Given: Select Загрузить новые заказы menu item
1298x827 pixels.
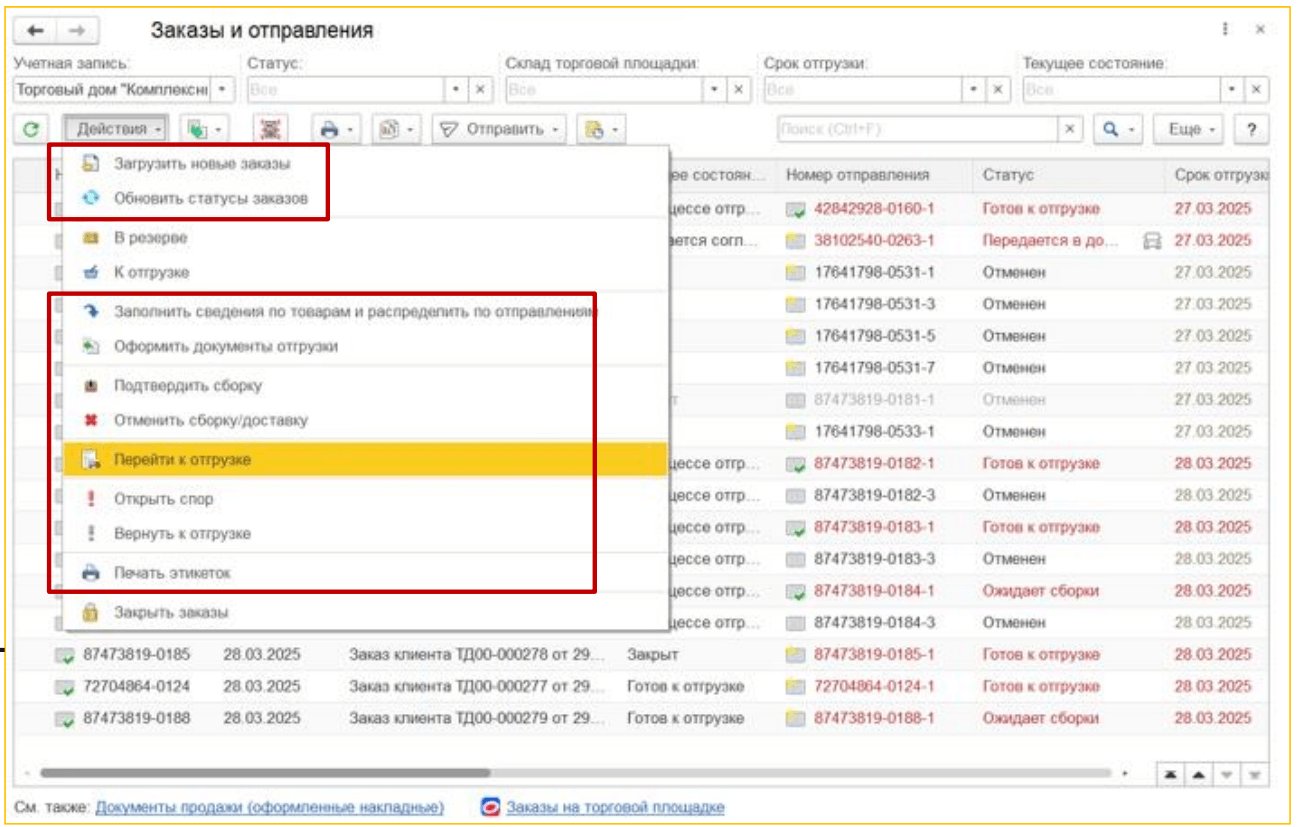Looking at the screenshot, I should [x=202, y=162].
